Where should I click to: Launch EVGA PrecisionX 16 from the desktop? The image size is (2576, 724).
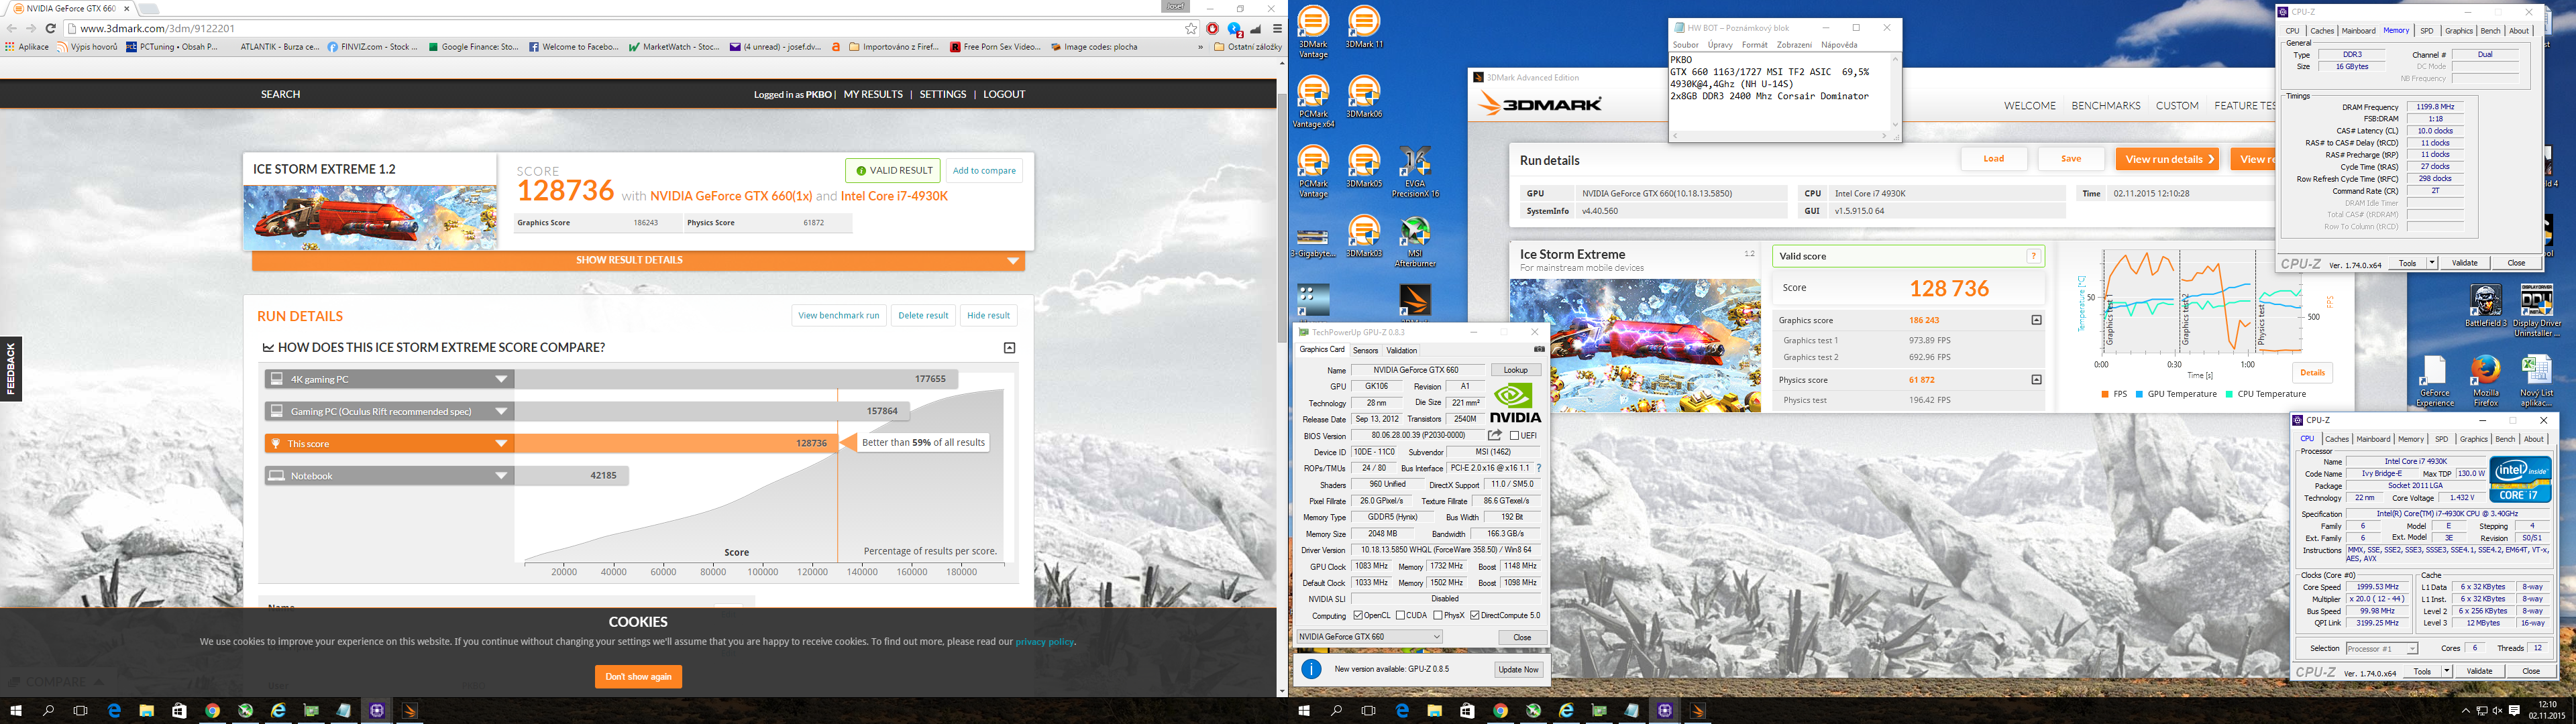(x=1415, y=171)
